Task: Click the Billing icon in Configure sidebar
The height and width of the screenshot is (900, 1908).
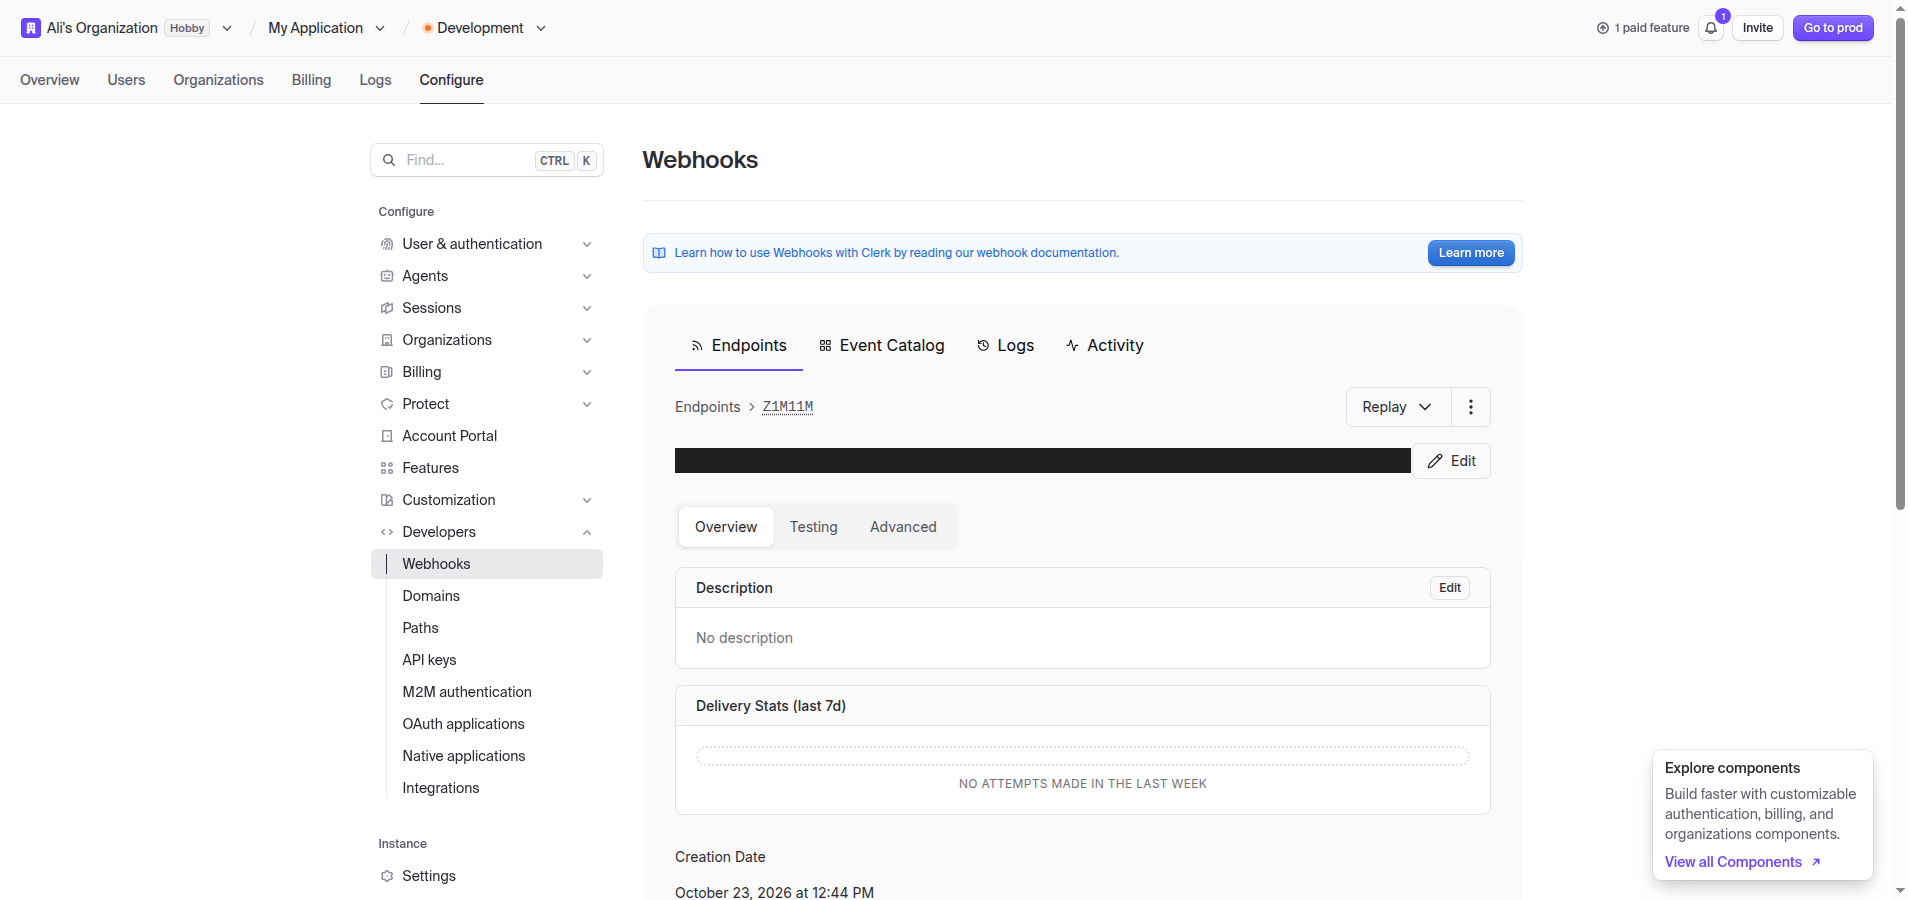Action: [387, 372]
